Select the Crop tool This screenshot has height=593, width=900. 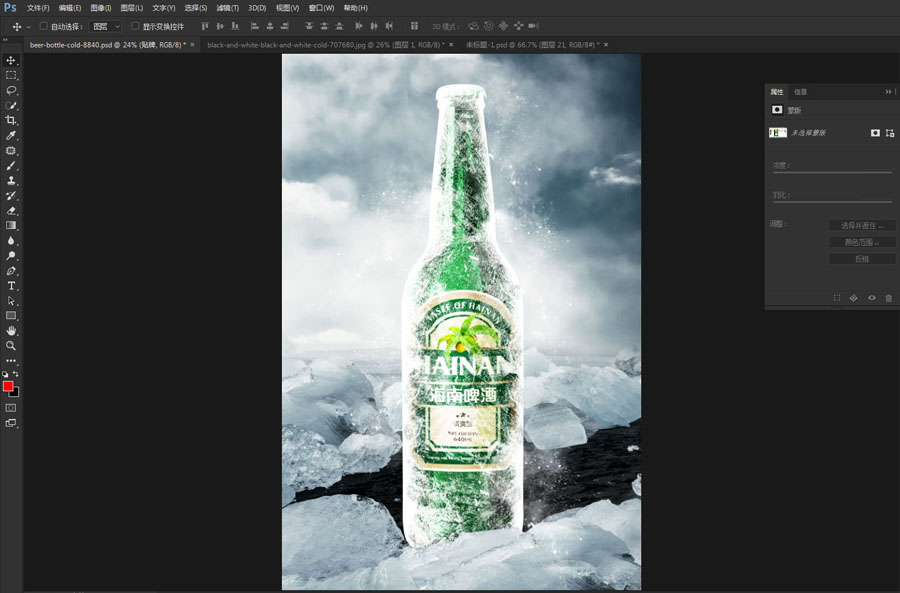(x=11, y=120)
